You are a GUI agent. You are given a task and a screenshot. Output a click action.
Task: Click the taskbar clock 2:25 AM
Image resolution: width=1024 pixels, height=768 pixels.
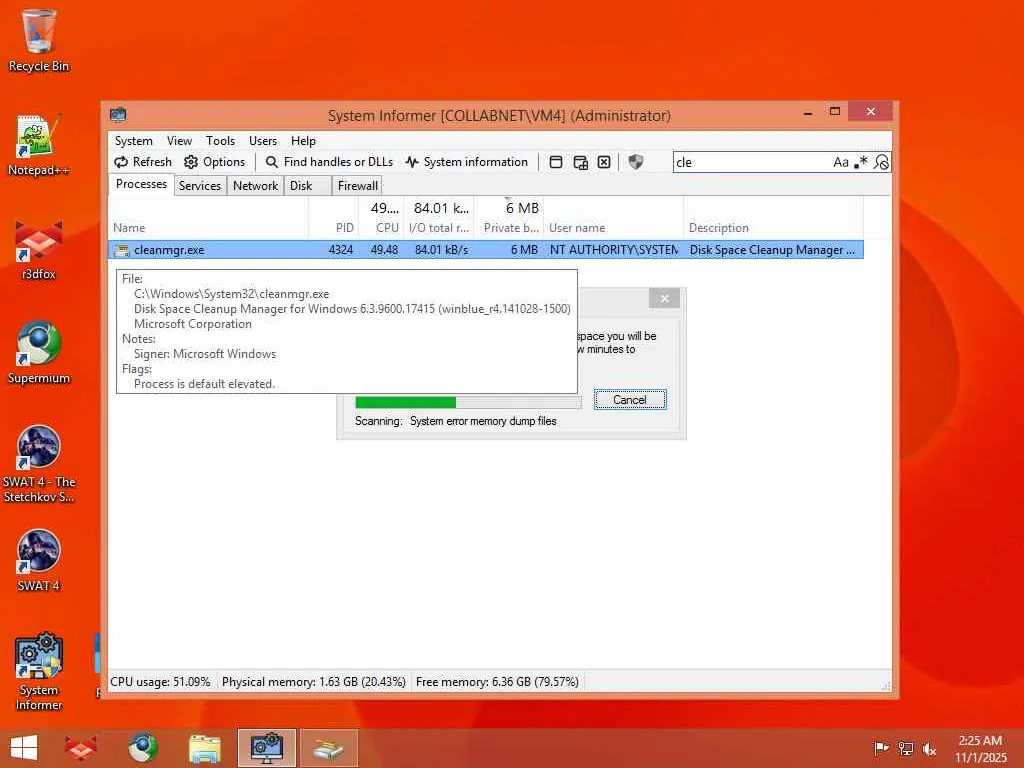coord(980,748)
